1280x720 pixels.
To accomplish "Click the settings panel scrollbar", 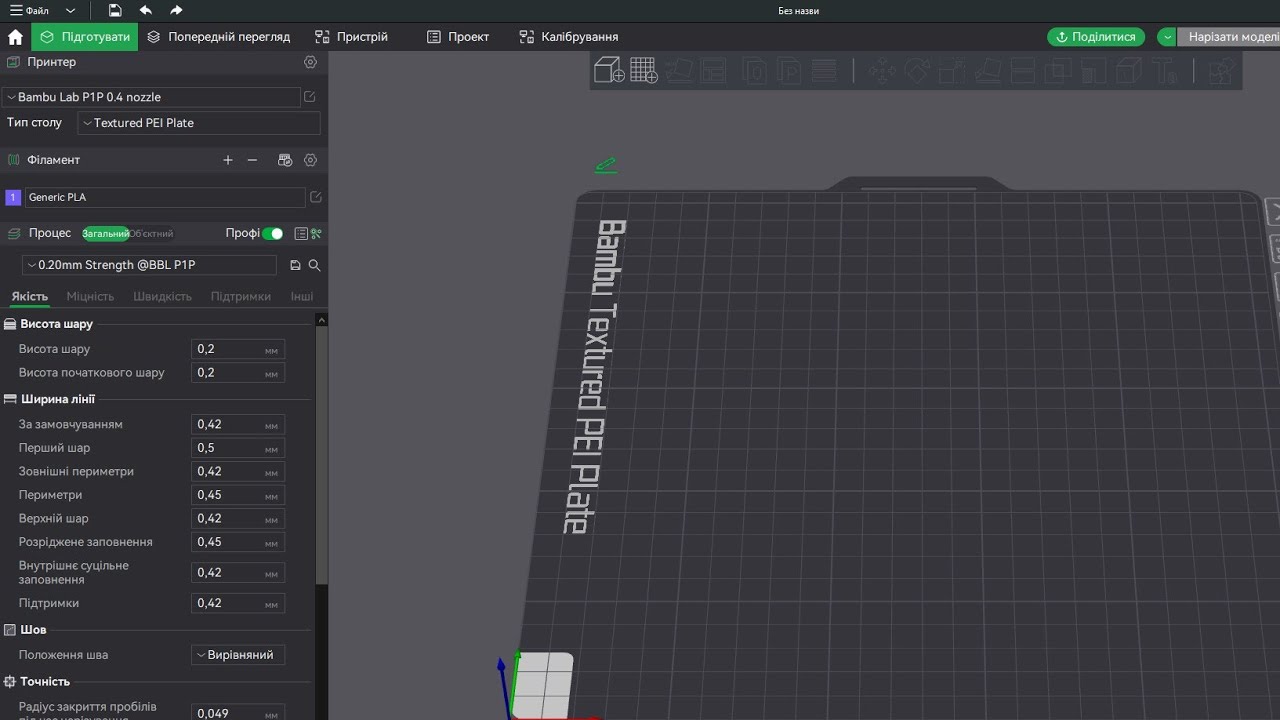I will pyautogui.click(x=321, y=455).
